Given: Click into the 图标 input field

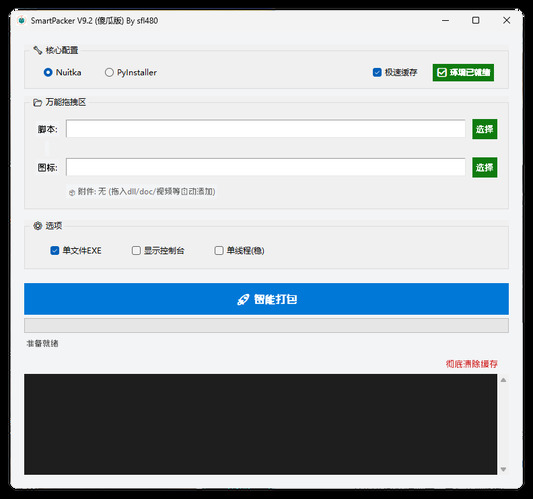Looking at the screenshot, I should pos(265,167).
